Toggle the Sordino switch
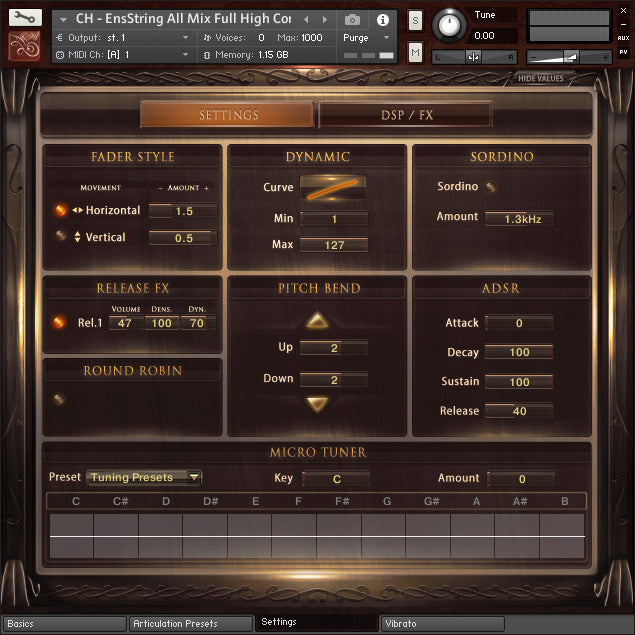The width and height of the screenshot is (635, 635). point(491,186)
